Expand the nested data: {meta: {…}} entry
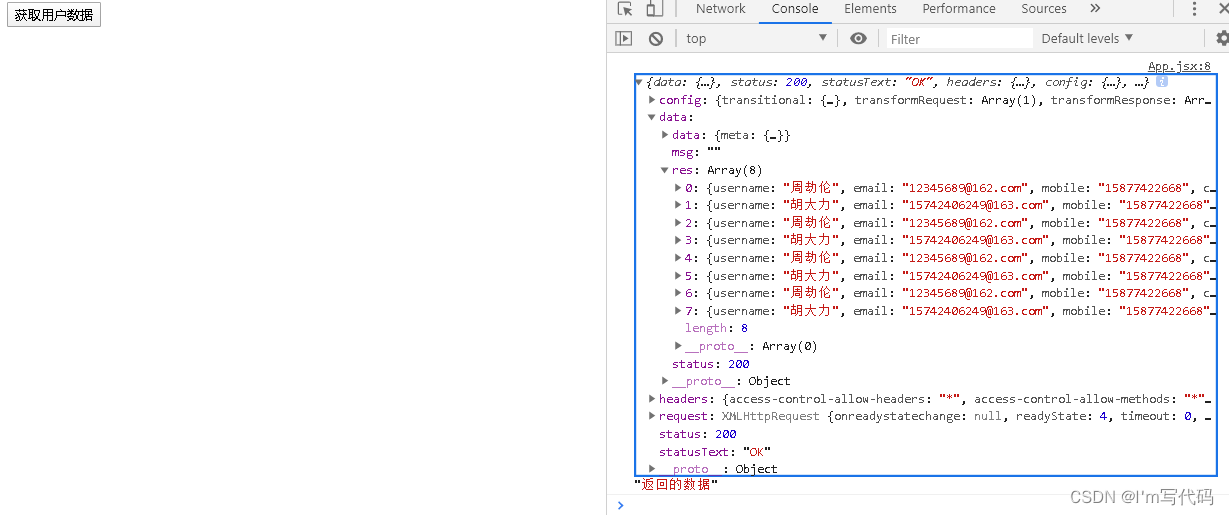1229x515 pixels. (665, 135)
